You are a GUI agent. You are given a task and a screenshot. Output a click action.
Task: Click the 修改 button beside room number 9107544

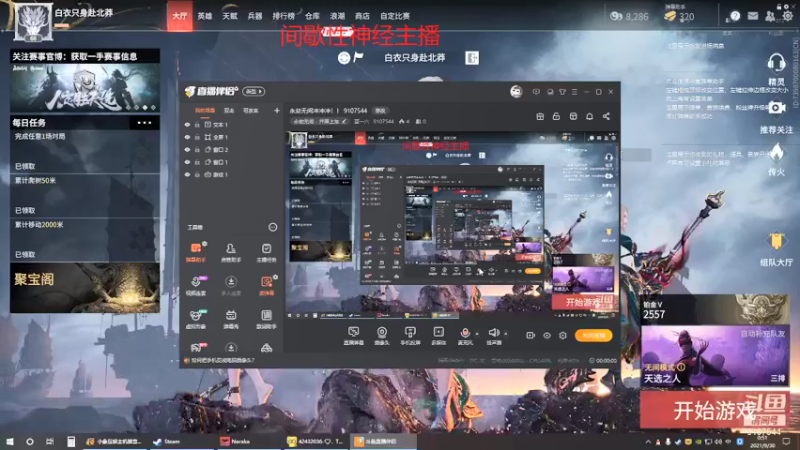pyautogui.click(x=381, y=110)
